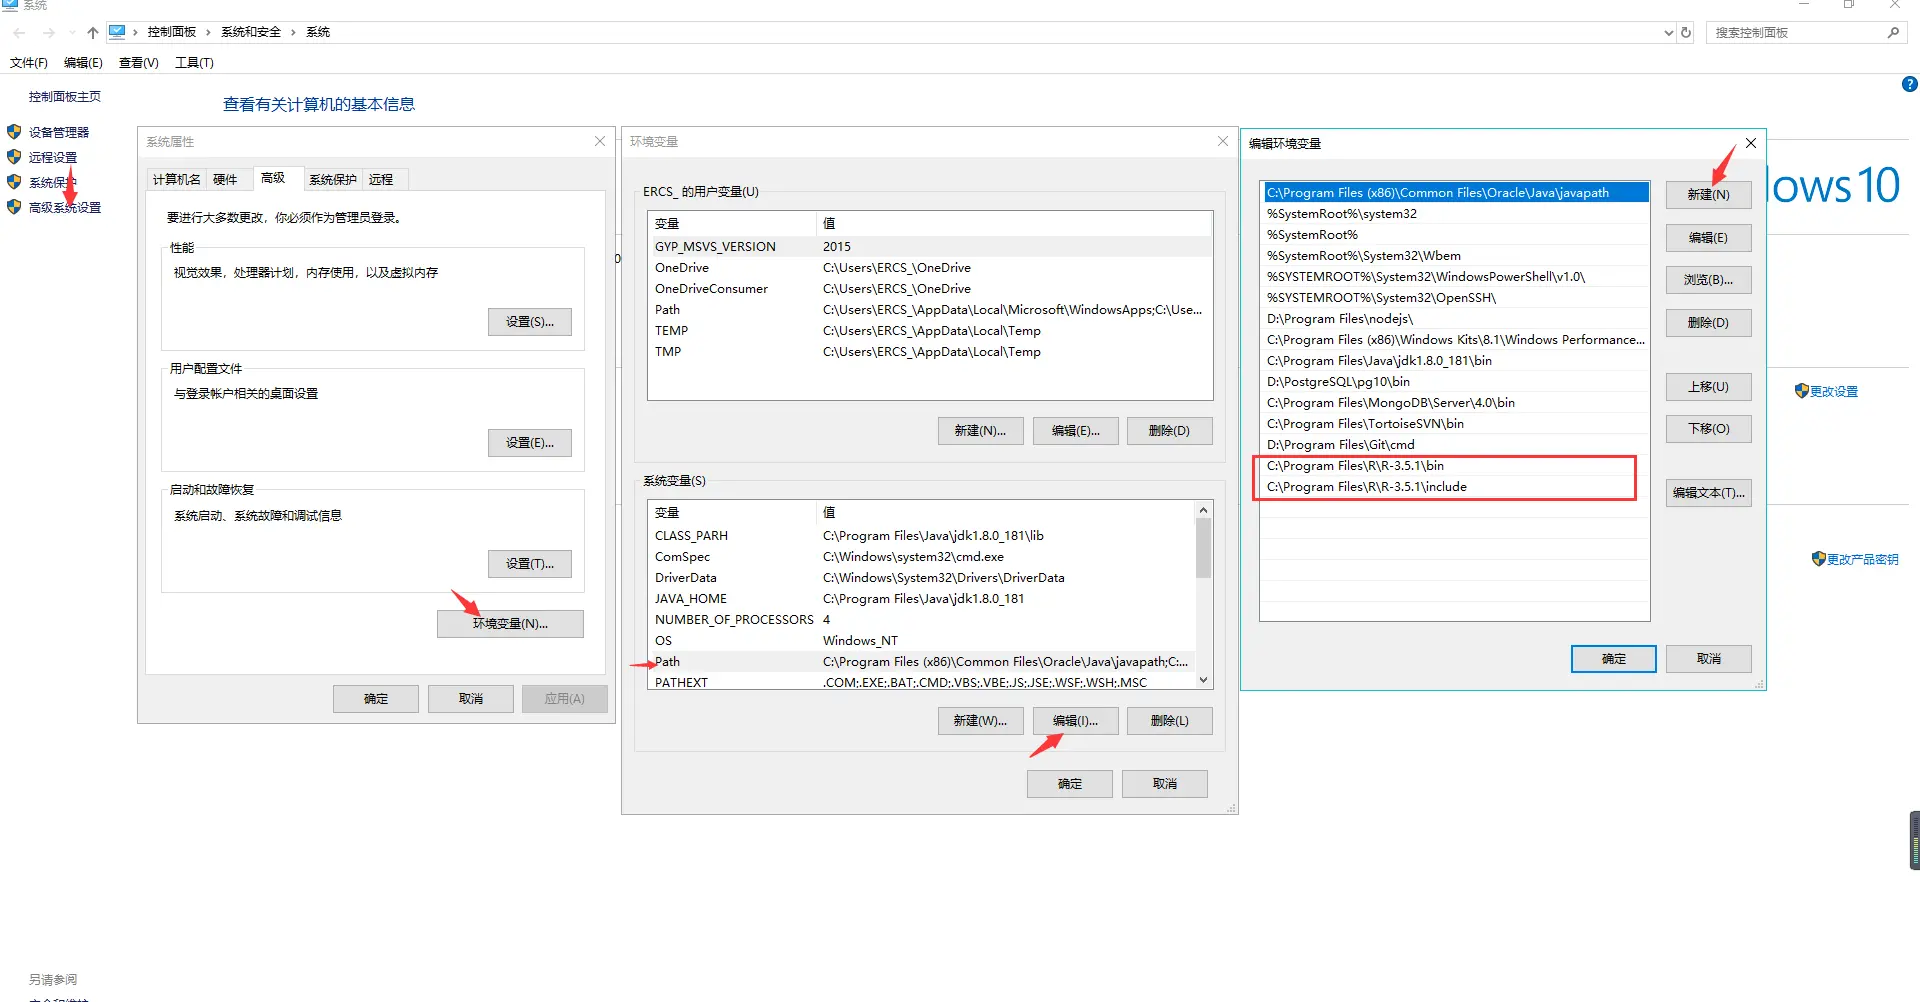Click 删除(D) in 编辑环境变量 dialog
Screen dimensions: 1920x1002
1709,323
